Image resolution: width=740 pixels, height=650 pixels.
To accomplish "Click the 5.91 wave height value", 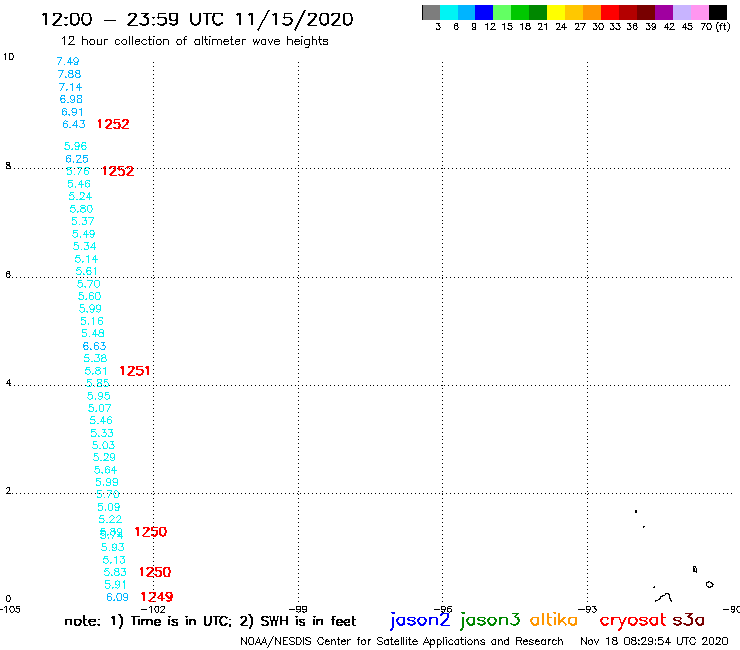I will (x=116, y=585).
